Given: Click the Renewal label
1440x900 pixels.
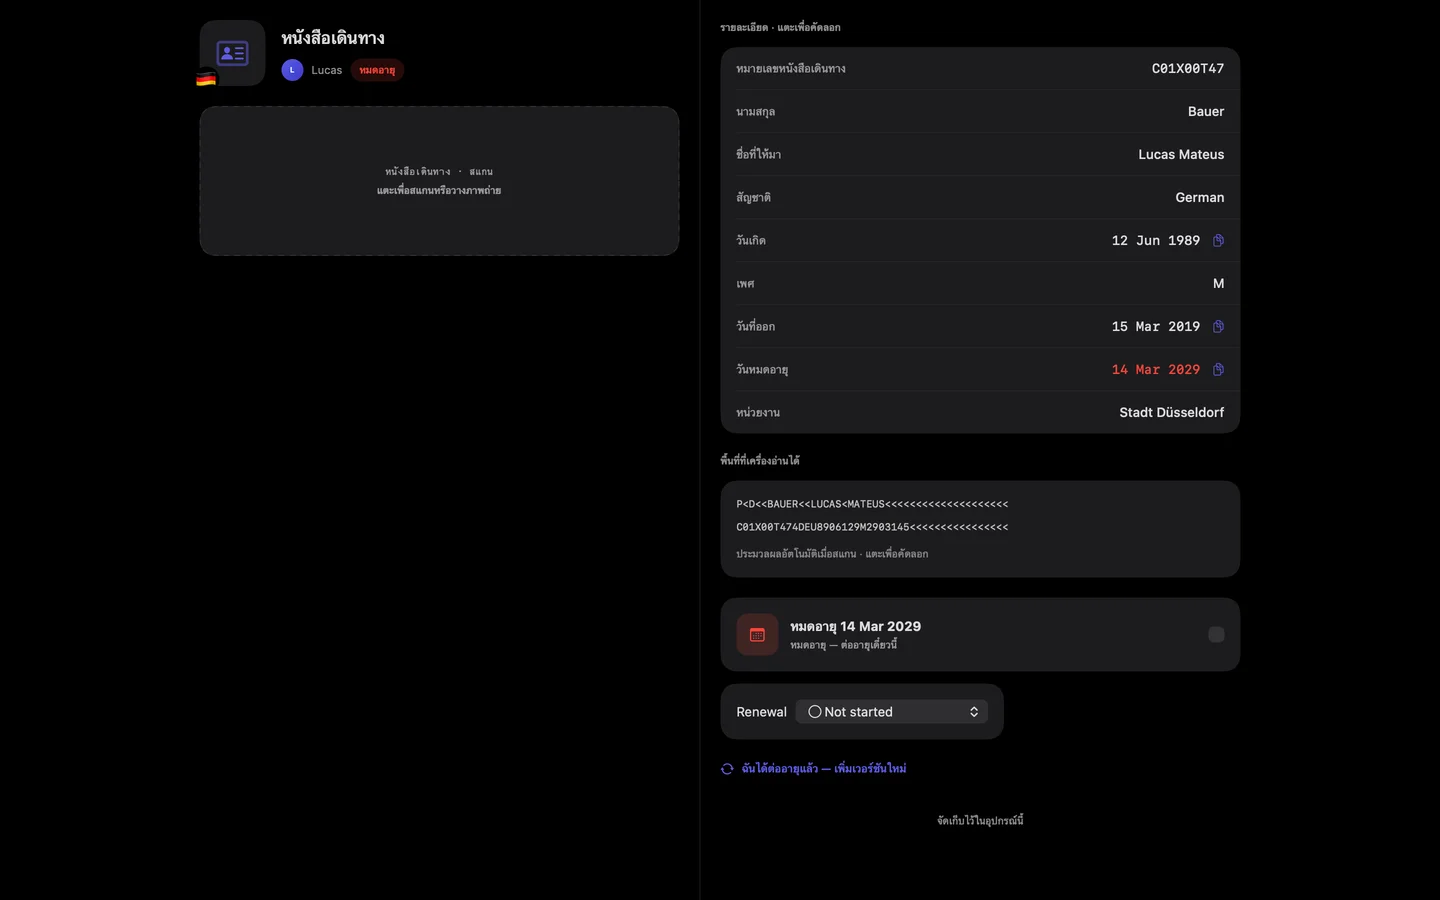Looking at the screenshot, I should pyautogui.click(x=762, y=712).
